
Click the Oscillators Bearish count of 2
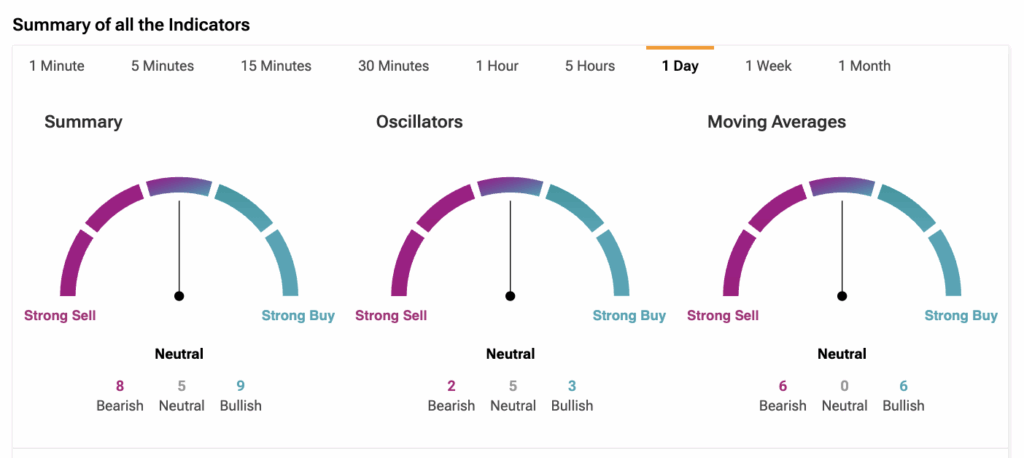(451, 385)
